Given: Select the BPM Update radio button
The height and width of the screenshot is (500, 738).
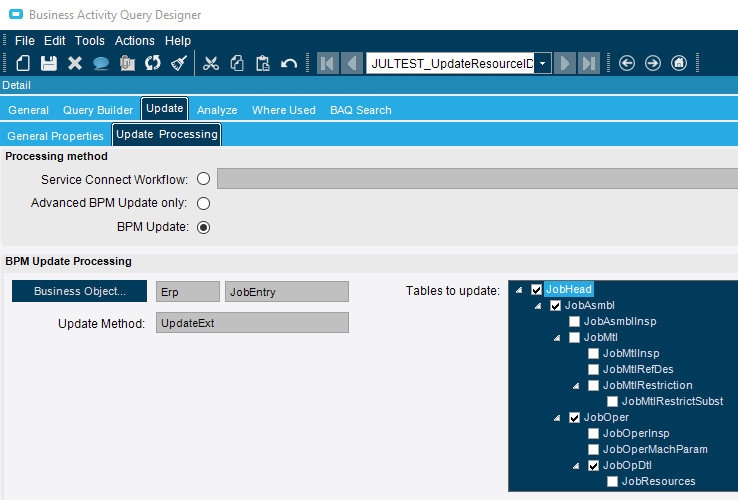Looking at the screenshot, I should coord(203,227).
